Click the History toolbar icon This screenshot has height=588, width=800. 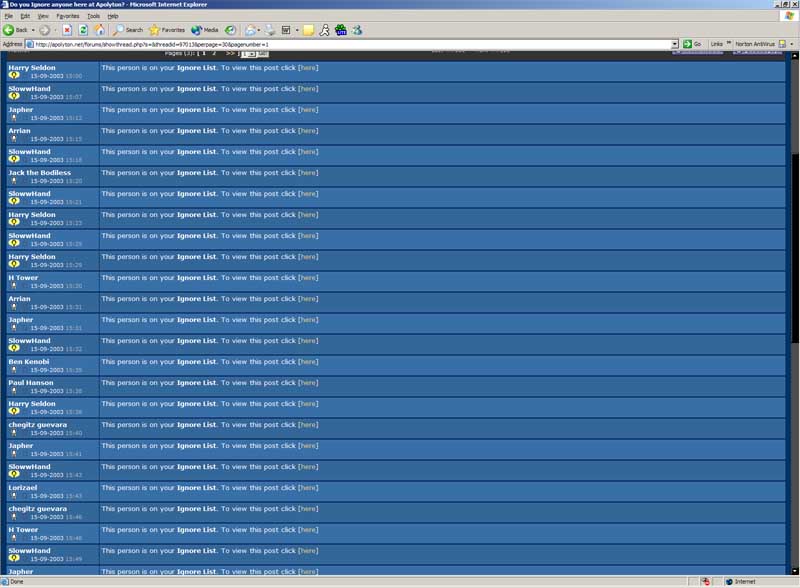point(231,30)
